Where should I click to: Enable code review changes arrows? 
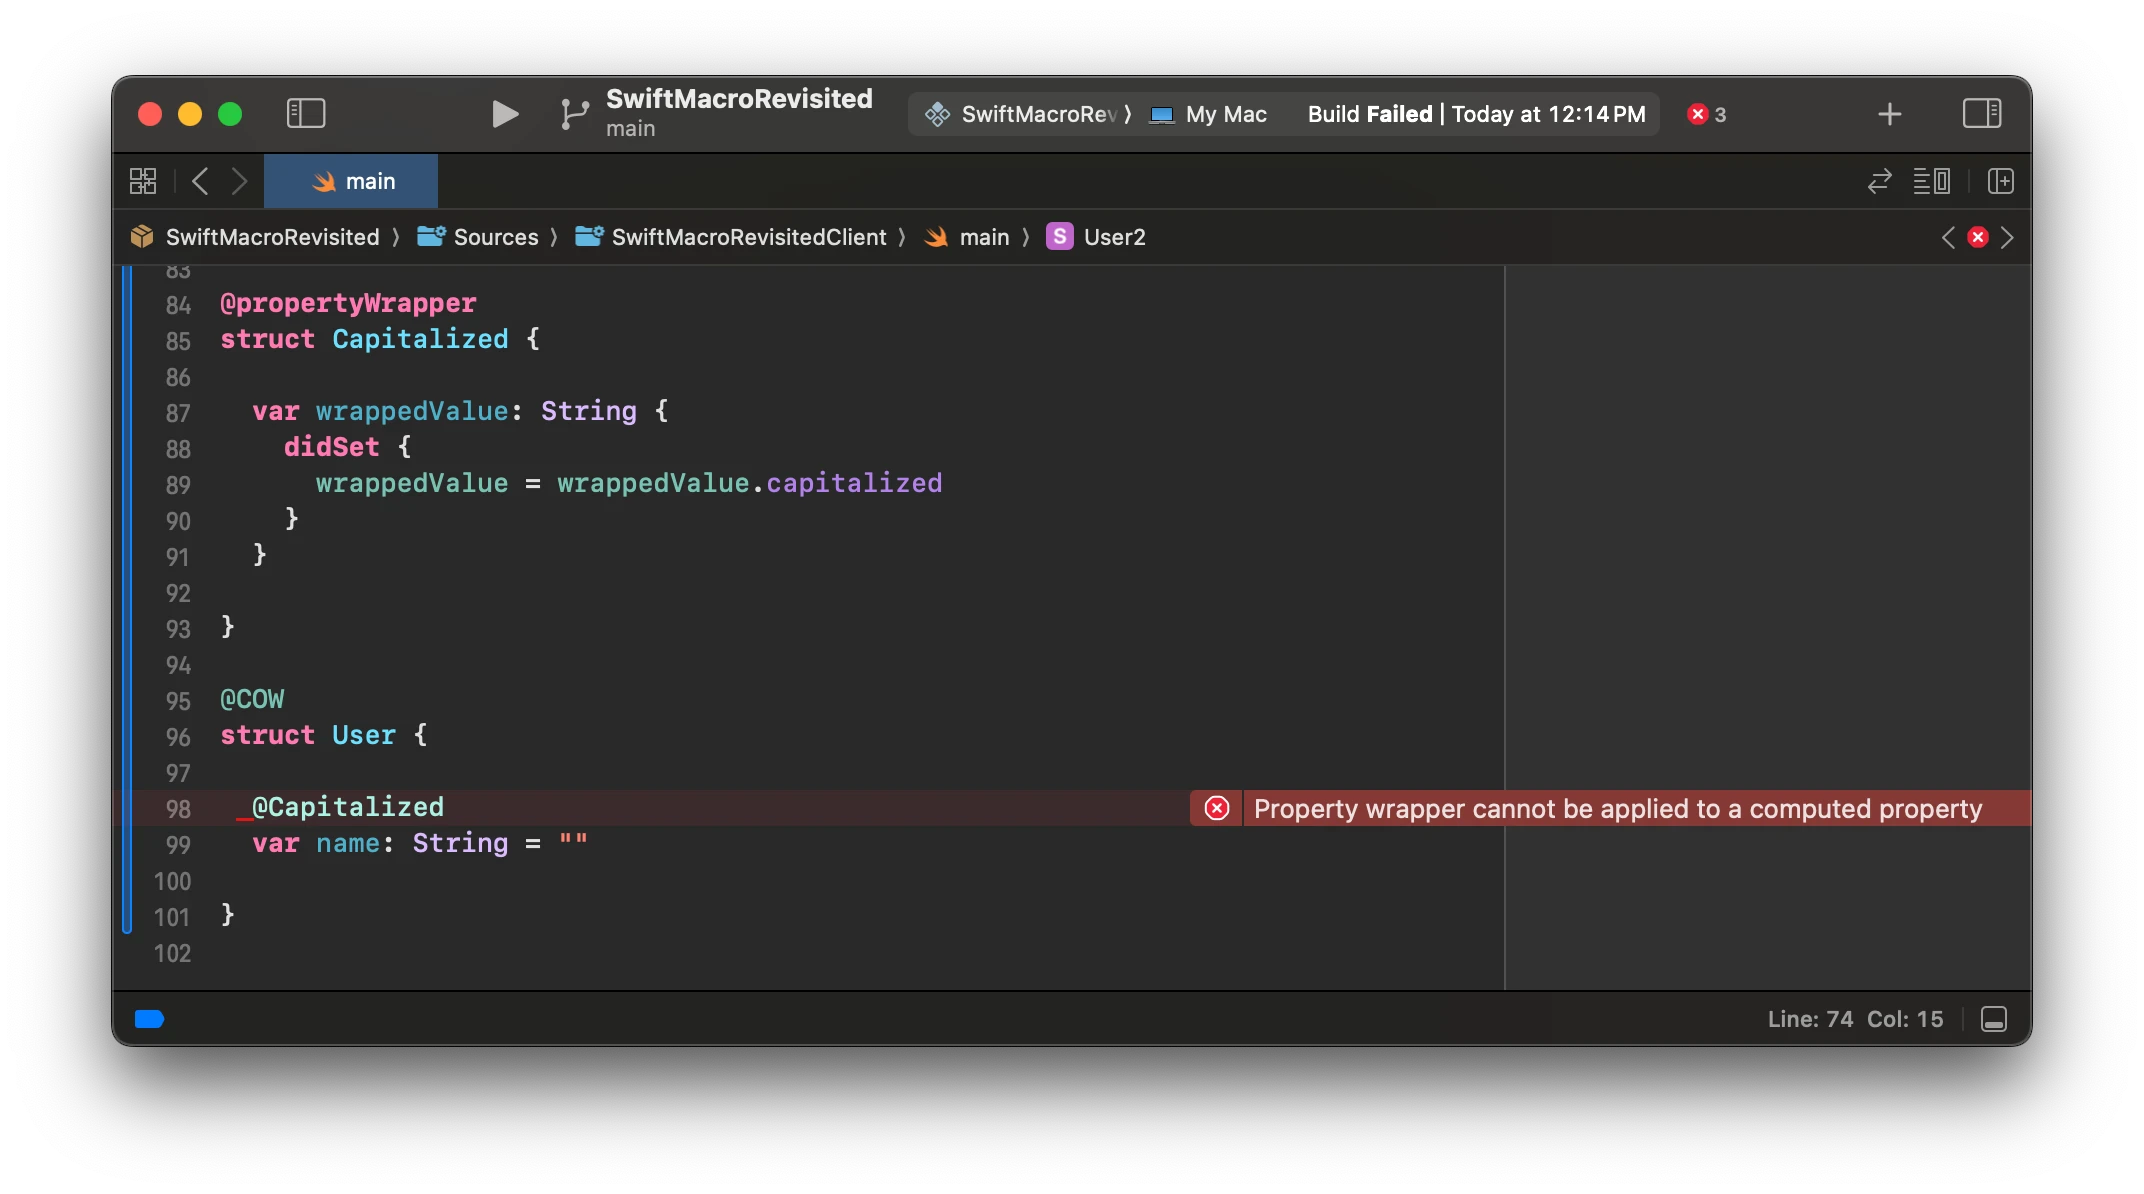(x=1880, y=181)
